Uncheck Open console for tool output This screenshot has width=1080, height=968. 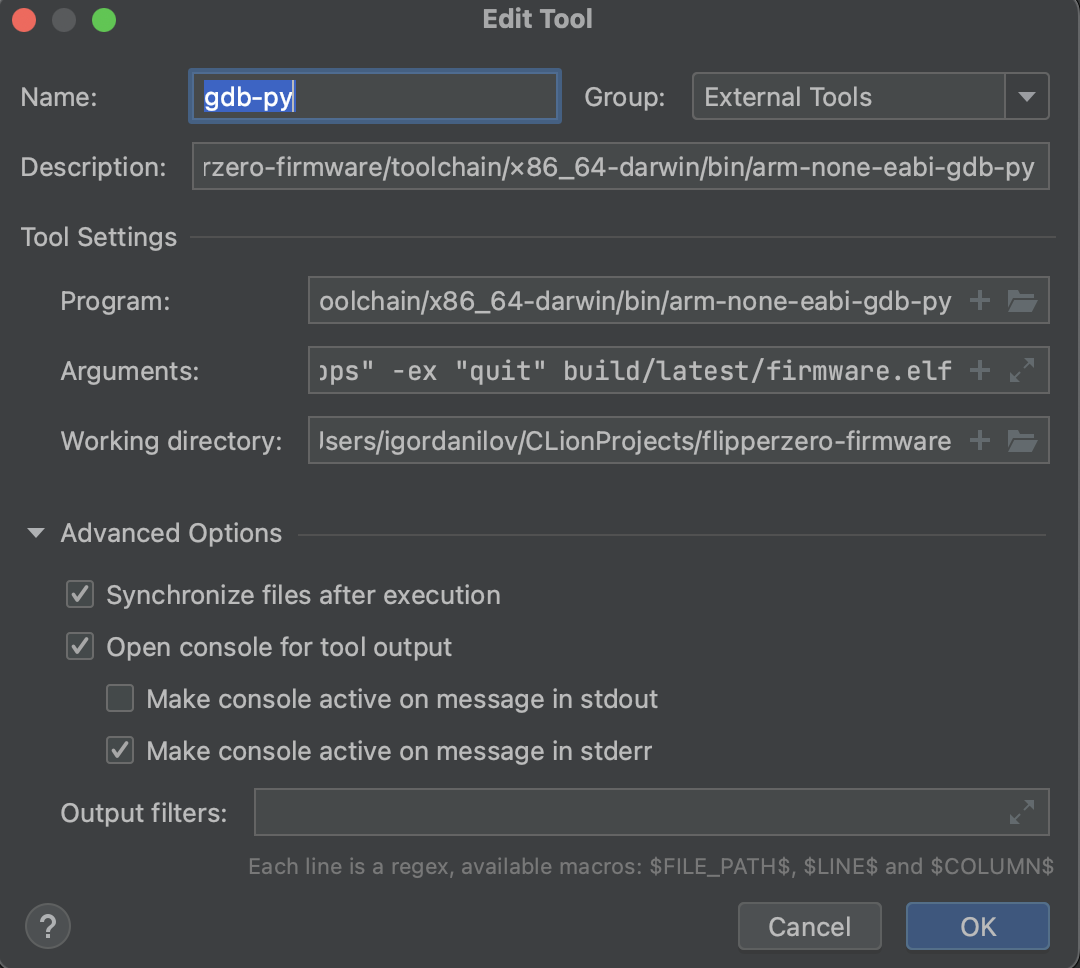tap(80, 646)
